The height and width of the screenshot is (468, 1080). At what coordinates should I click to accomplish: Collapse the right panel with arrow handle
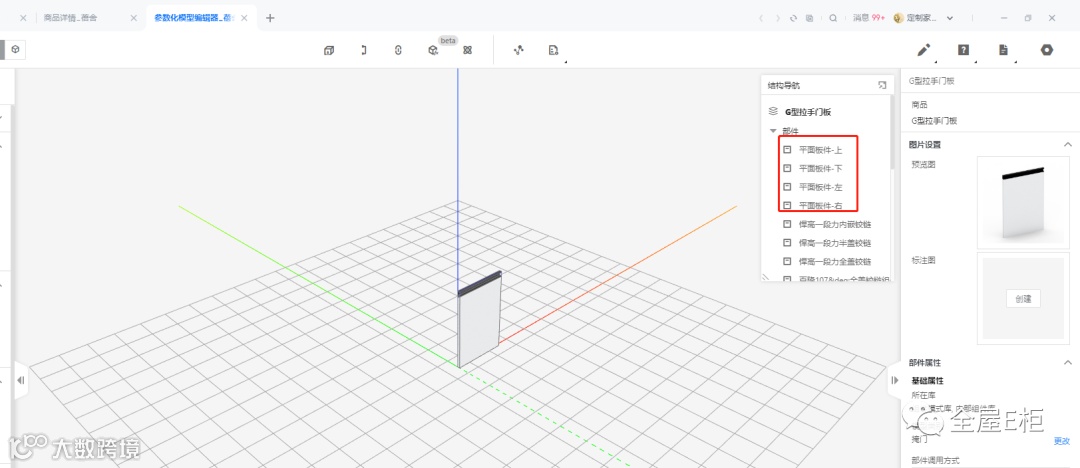click(895, 380)
